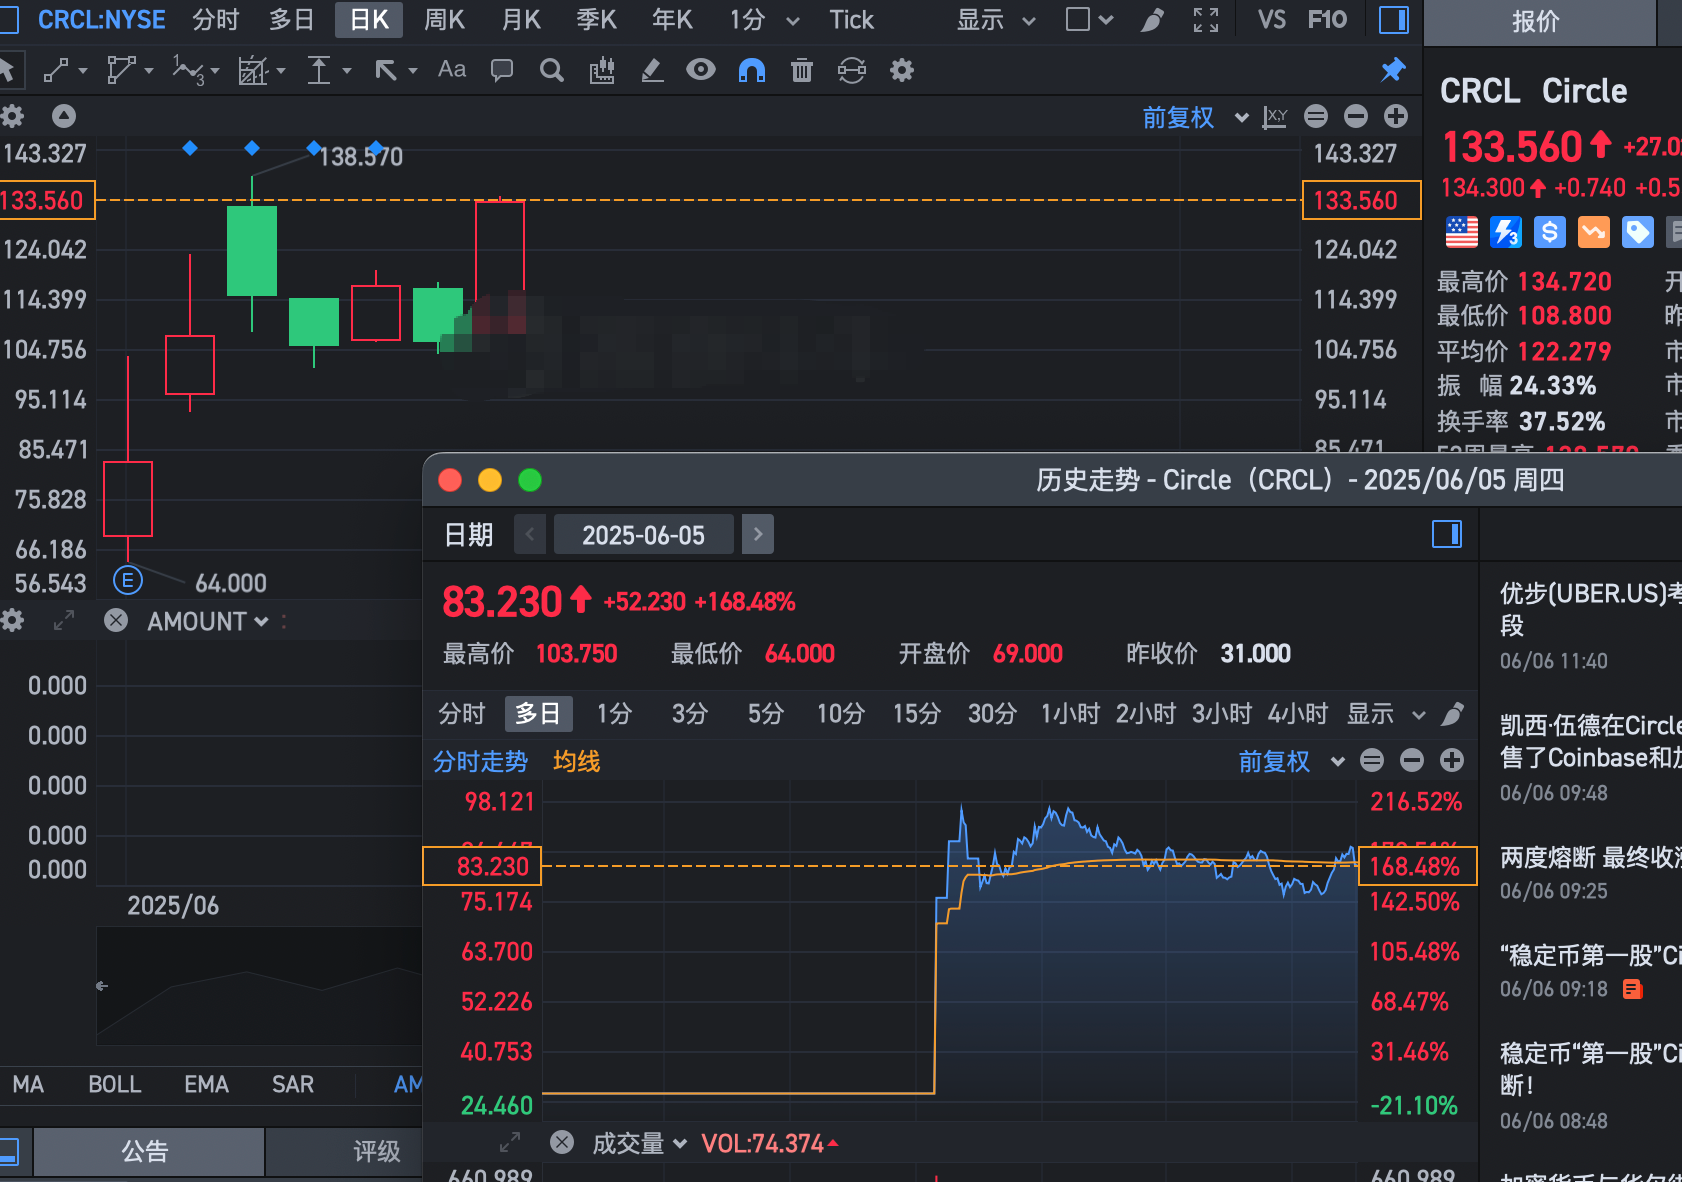Open drawing toolbar settings gear
The height and width of the screenshot is (1182, 1682).
click(x=902, y=70)
